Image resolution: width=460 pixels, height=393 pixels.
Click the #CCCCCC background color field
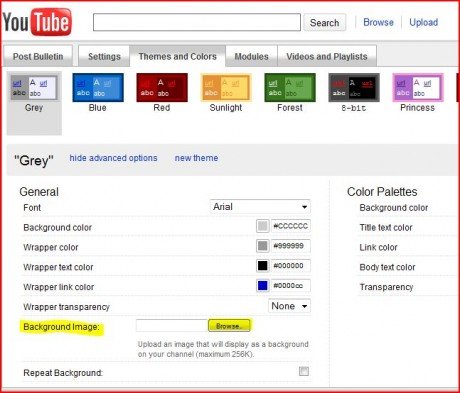(291, 226)
